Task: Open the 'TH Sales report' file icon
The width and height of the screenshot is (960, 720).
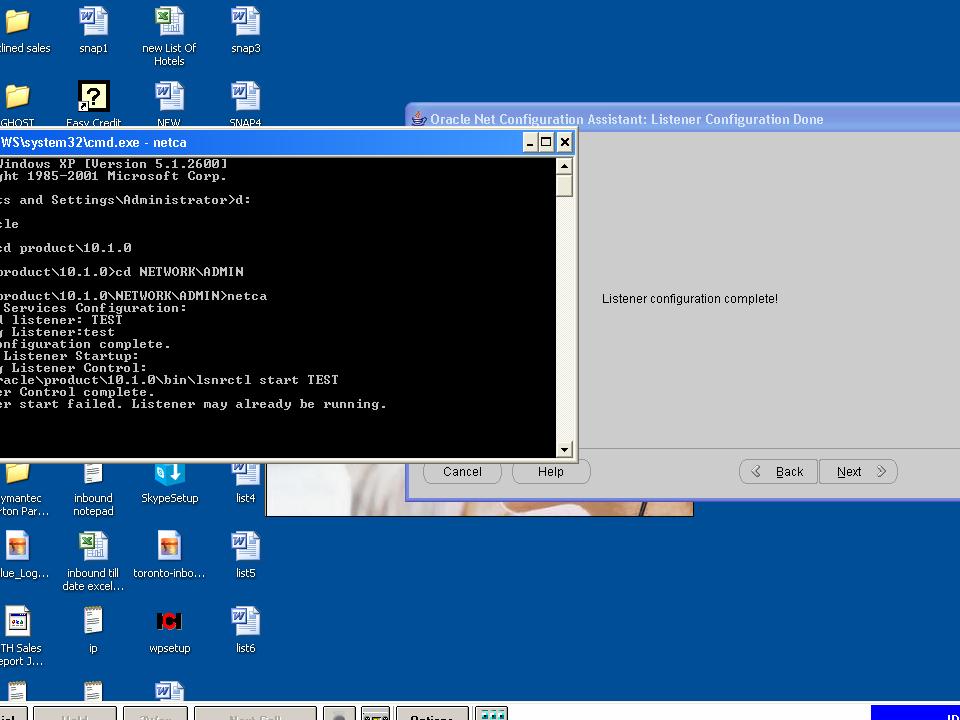Action: click(x=18, y=621)
